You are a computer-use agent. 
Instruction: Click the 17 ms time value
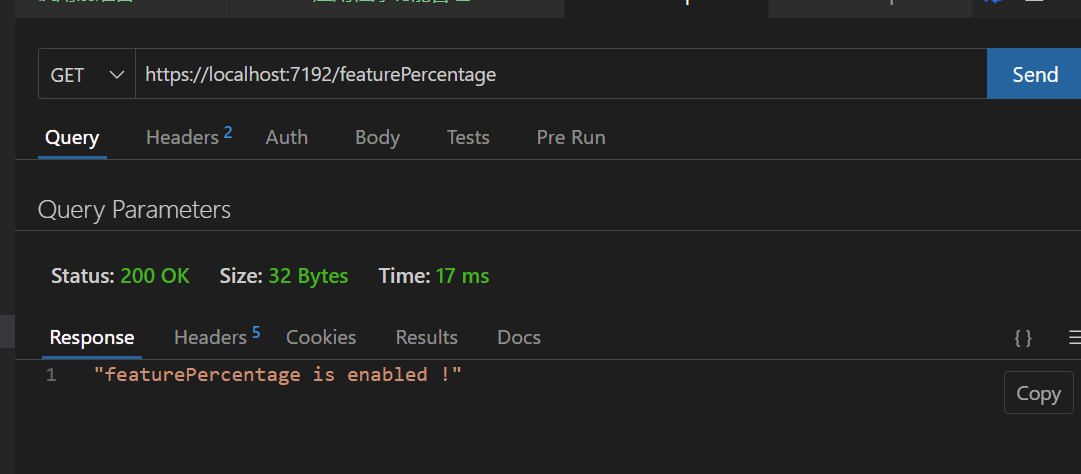point(463,276)
